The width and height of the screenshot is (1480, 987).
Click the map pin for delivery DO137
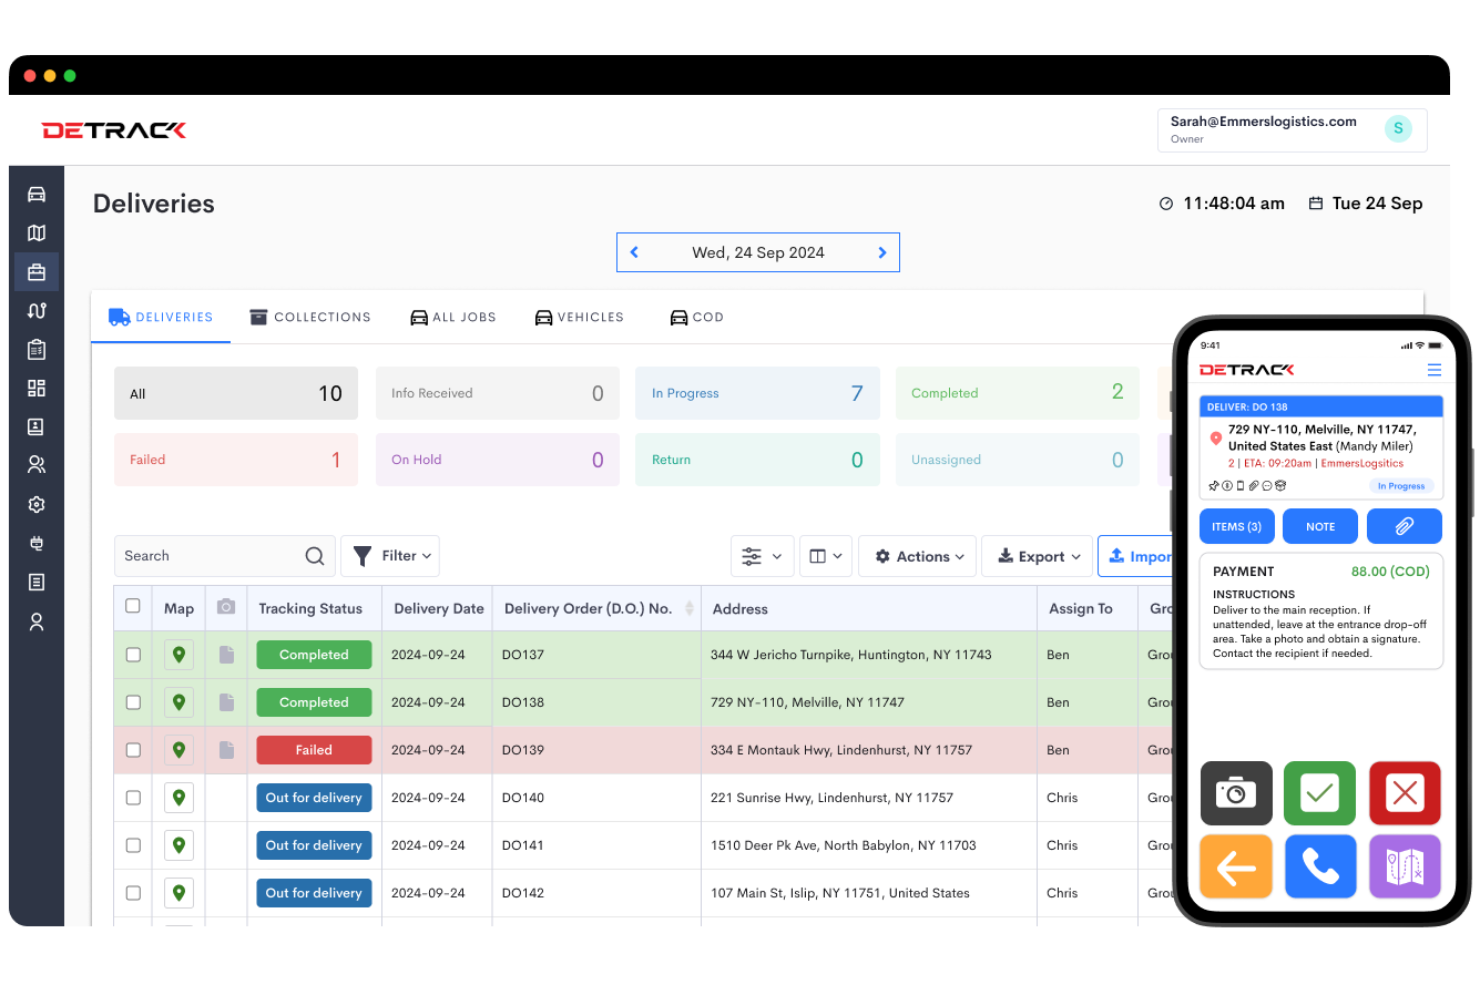[x=178, y=654]
